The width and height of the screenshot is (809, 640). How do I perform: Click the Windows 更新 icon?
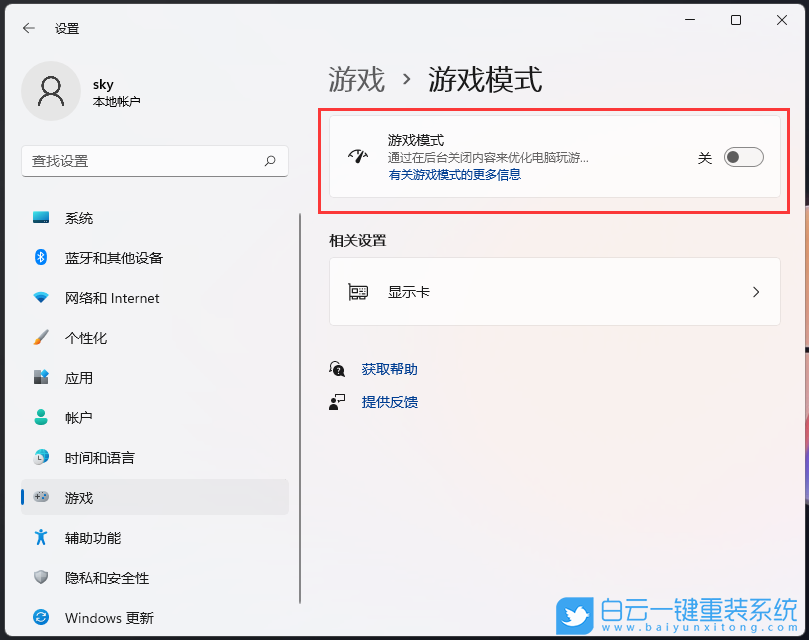tap(40, 617)
